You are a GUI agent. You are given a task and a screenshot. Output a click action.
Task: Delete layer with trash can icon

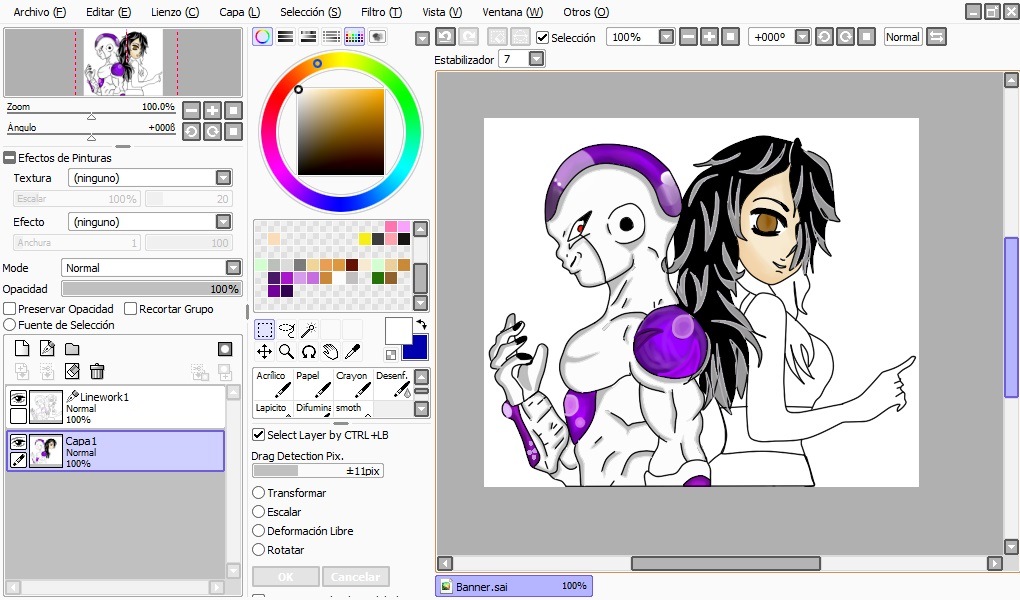(x=97, y=372)
